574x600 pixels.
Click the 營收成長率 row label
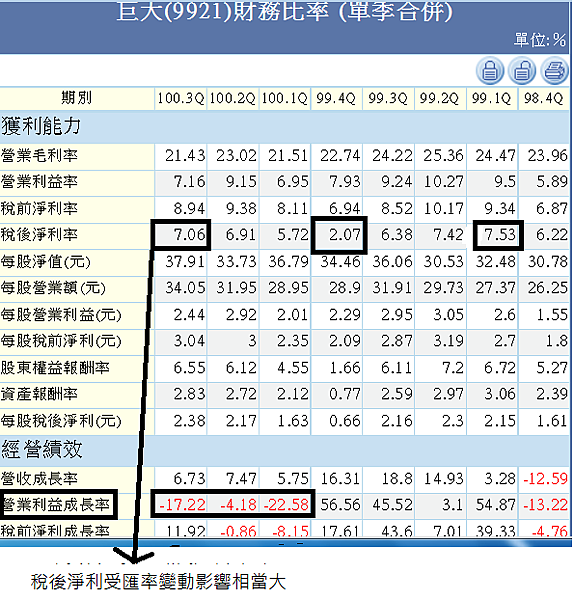39,479
